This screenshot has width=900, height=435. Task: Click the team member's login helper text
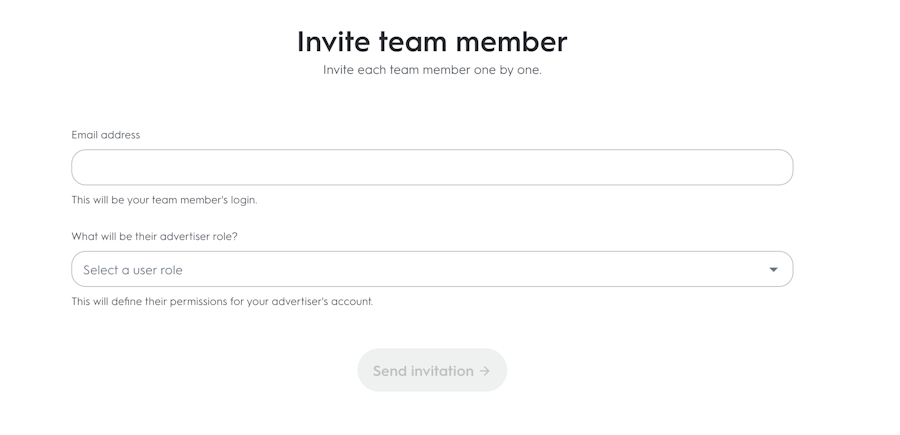(x=164, y=200)
